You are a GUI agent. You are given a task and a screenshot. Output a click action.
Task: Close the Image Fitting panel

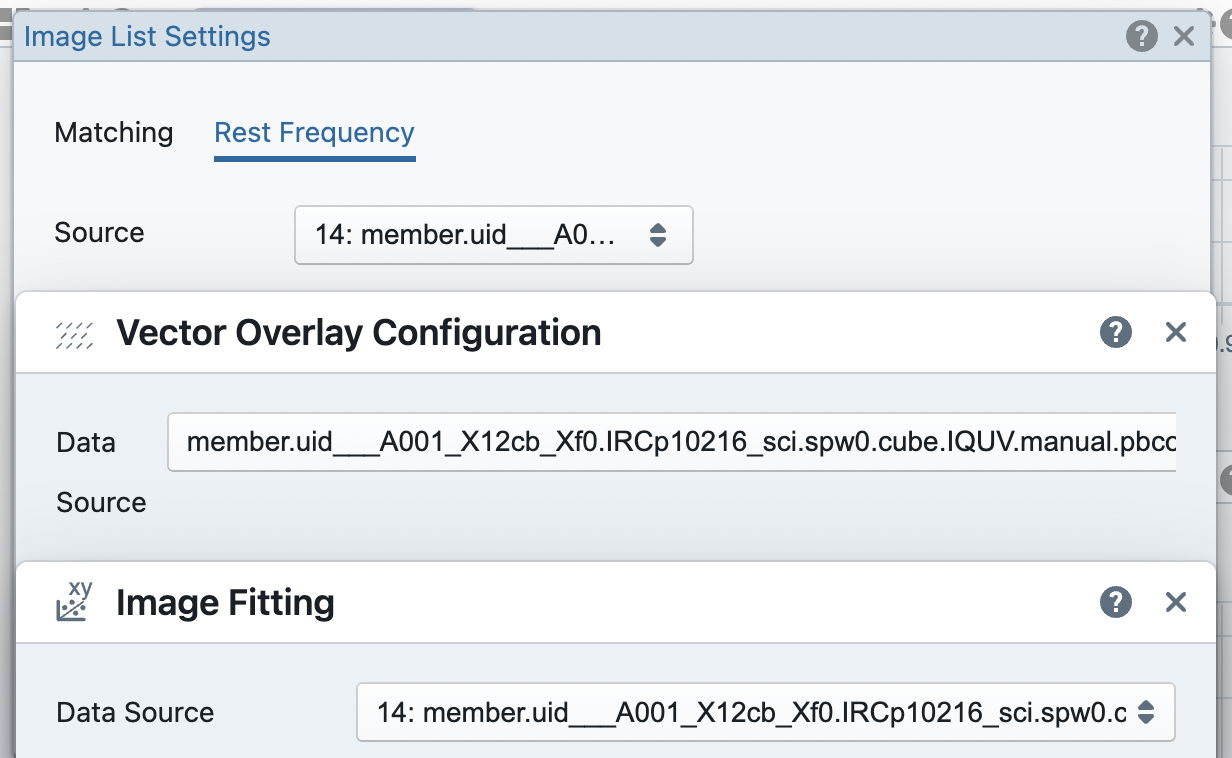(x=1175, y=601)
